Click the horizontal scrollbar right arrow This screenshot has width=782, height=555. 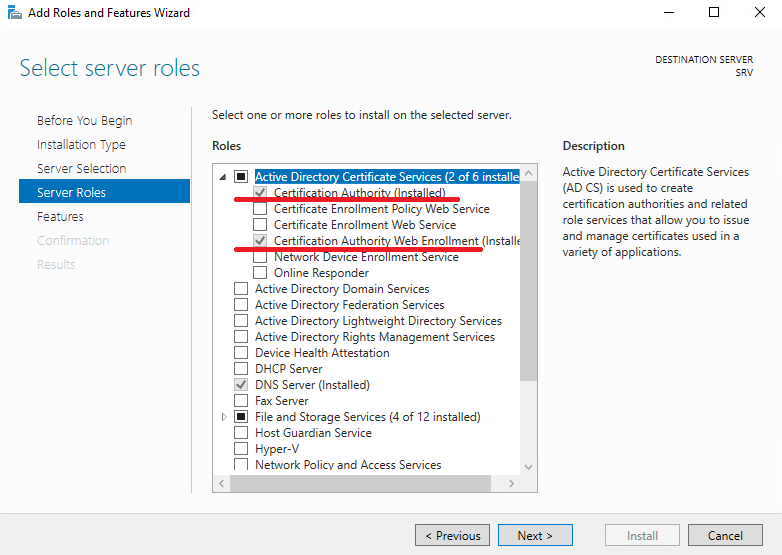[x=511, y=483]
